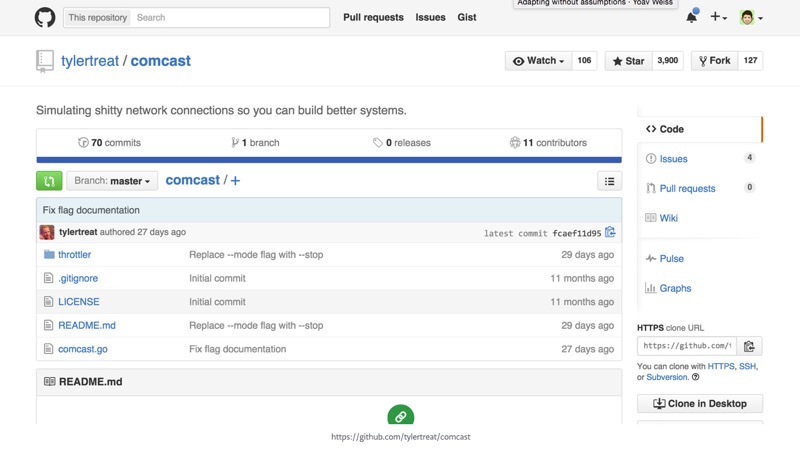
Task: Click the Clone in Desktop button
Action: click(x=699, y=404)
